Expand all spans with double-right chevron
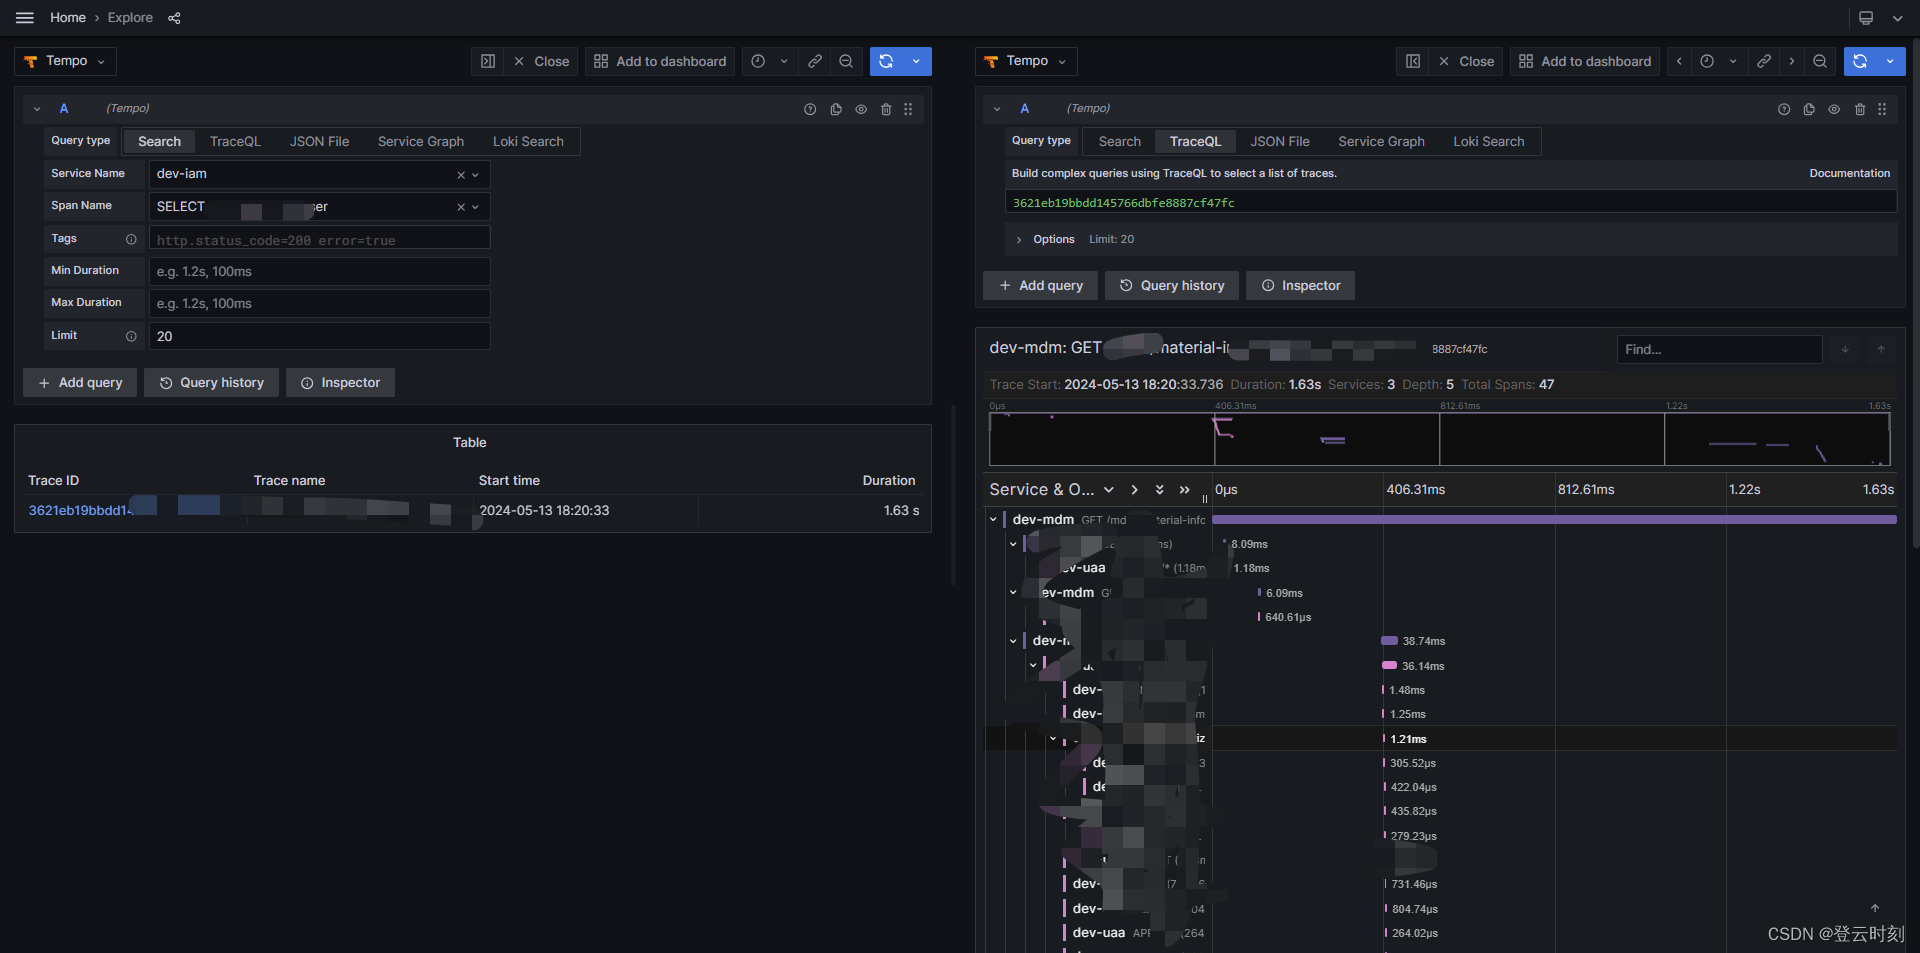Image resolution: width=1920 pixels, height=953 pixels. pos(1185,490)
